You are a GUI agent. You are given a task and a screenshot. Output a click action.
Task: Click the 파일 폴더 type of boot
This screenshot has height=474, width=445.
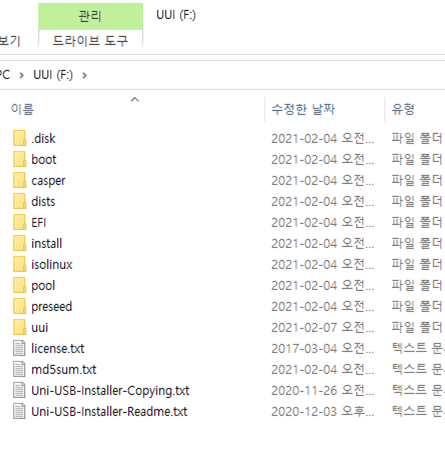tap(417, 159)
